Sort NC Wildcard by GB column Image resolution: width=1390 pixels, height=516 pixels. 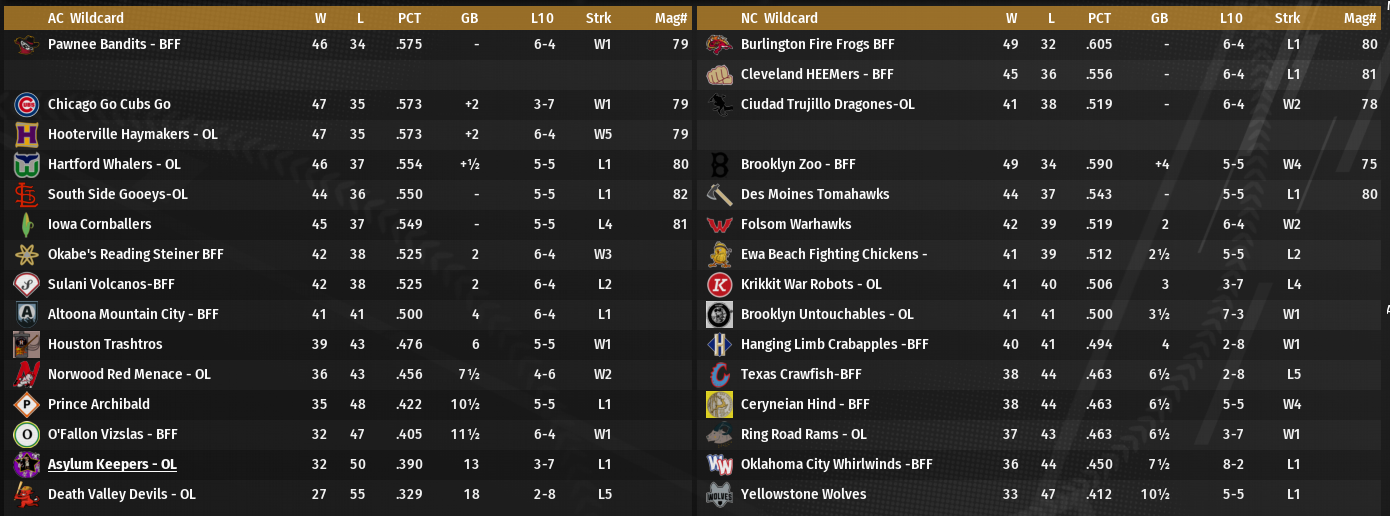coord(1159,18)
